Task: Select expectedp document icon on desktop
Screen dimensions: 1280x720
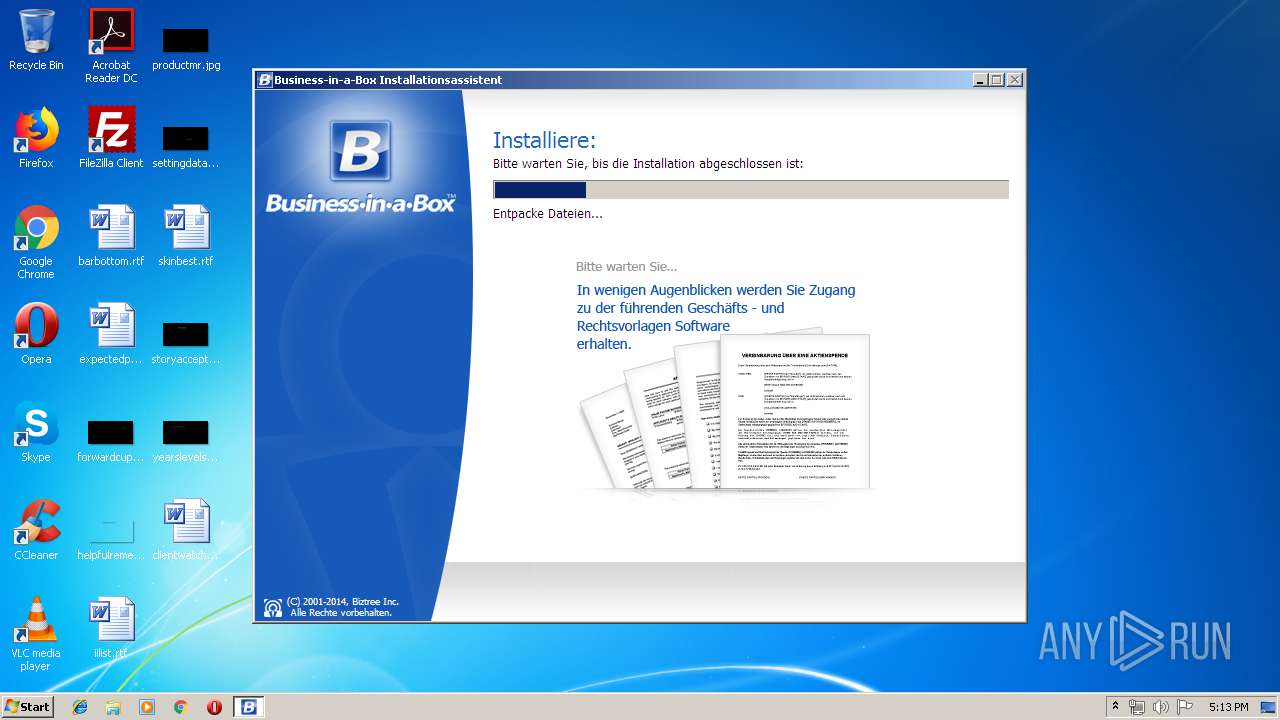Action: point(111,334)
